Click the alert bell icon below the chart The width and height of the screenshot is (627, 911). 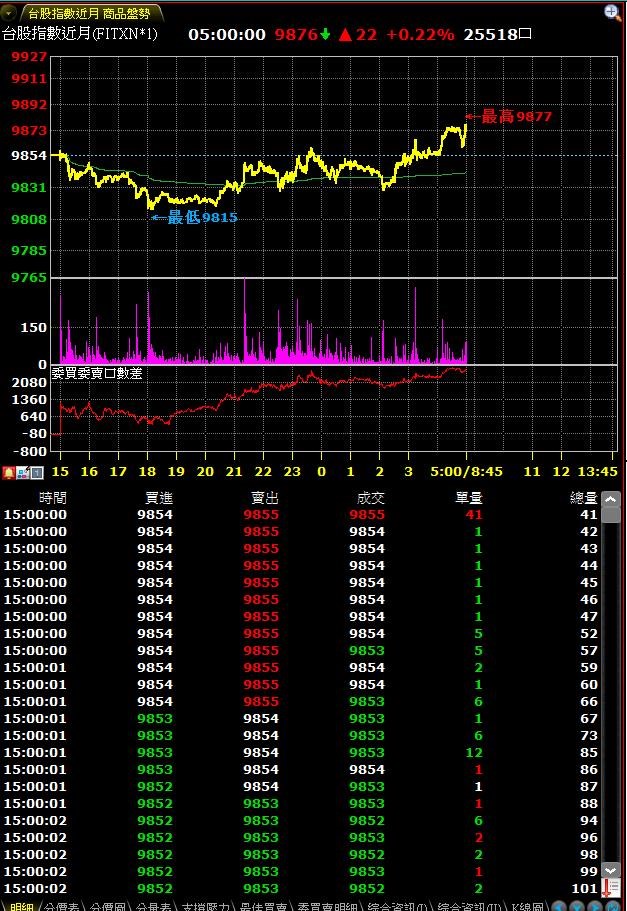tap(8, 472)
